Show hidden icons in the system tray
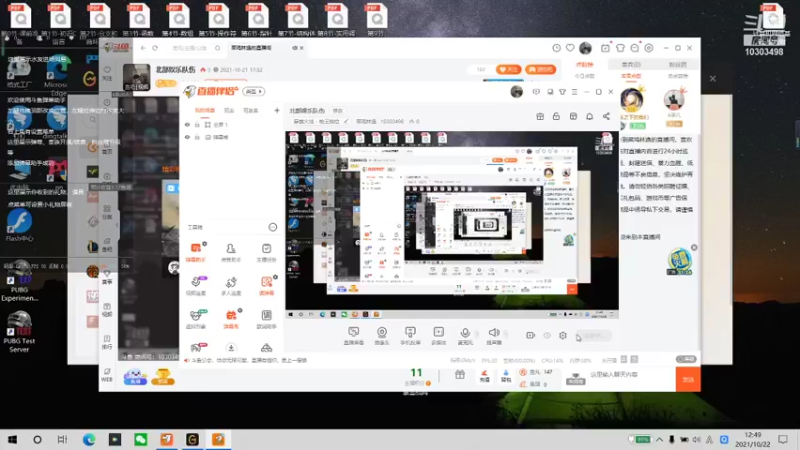This screenshot has height=450, width=800. (659, 439)
